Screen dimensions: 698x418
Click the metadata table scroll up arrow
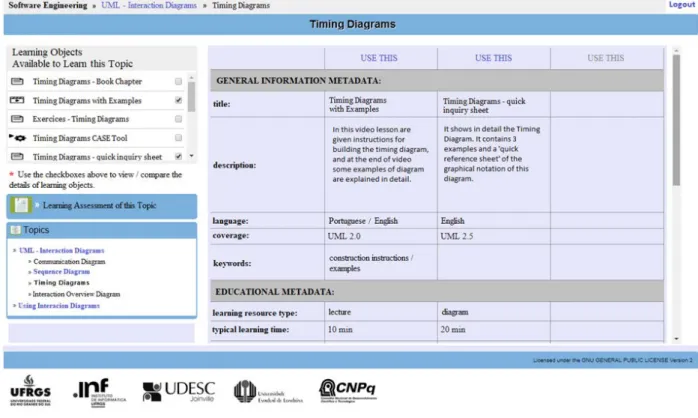pyautogui.click(x=676, y=51)
